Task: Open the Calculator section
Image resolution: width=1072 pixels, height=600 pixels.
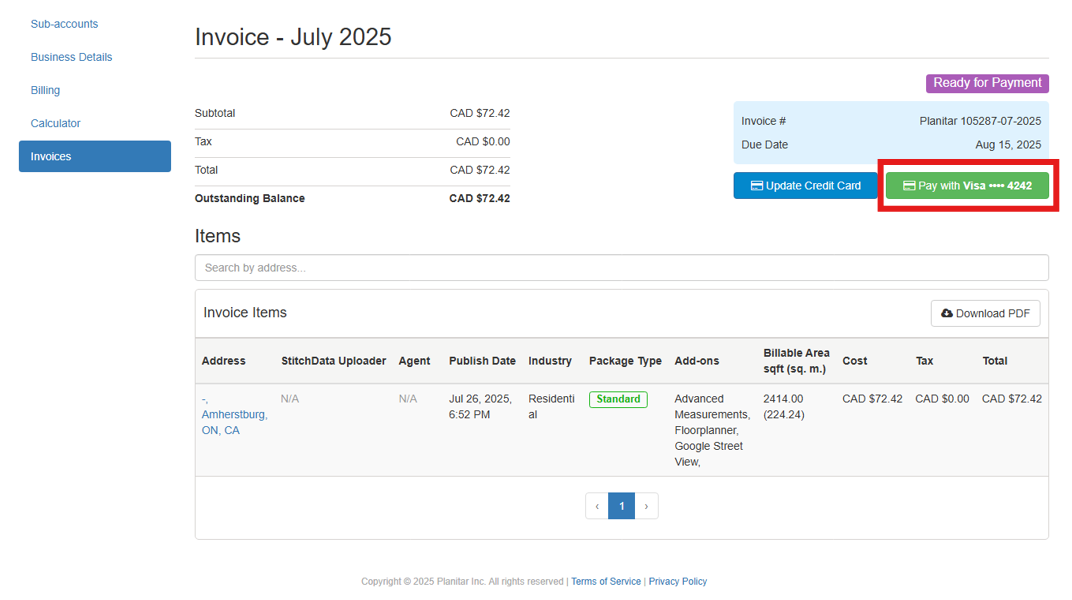Action: (x=55, y=122)
